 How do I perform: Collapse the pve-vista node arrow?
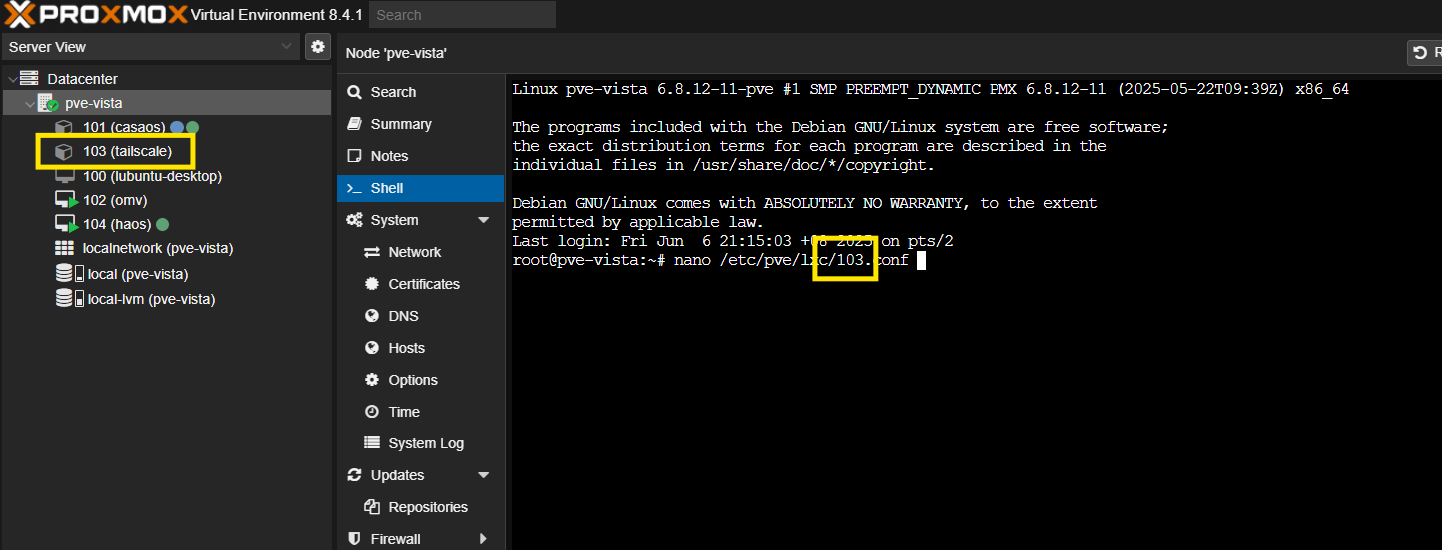pos(28,103)
